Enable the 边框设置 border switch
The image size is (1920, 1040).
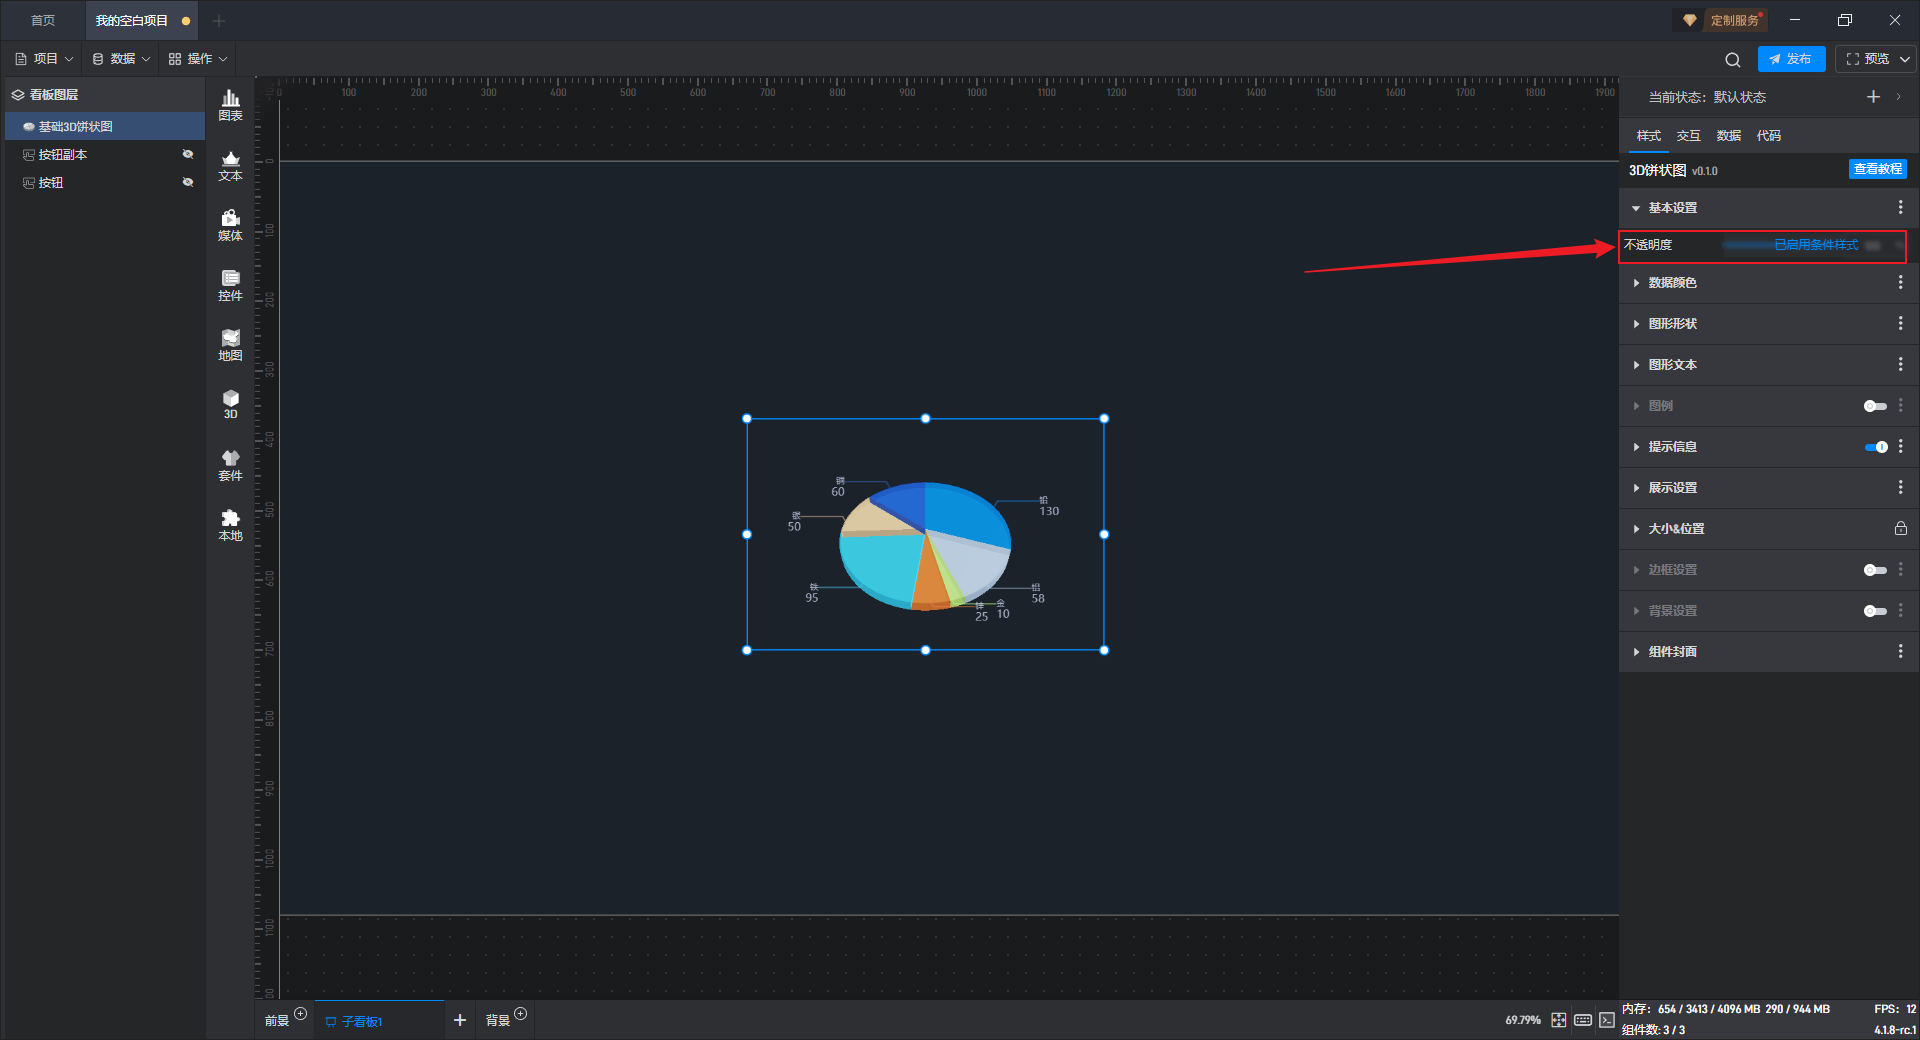(x=1875, y=570)
